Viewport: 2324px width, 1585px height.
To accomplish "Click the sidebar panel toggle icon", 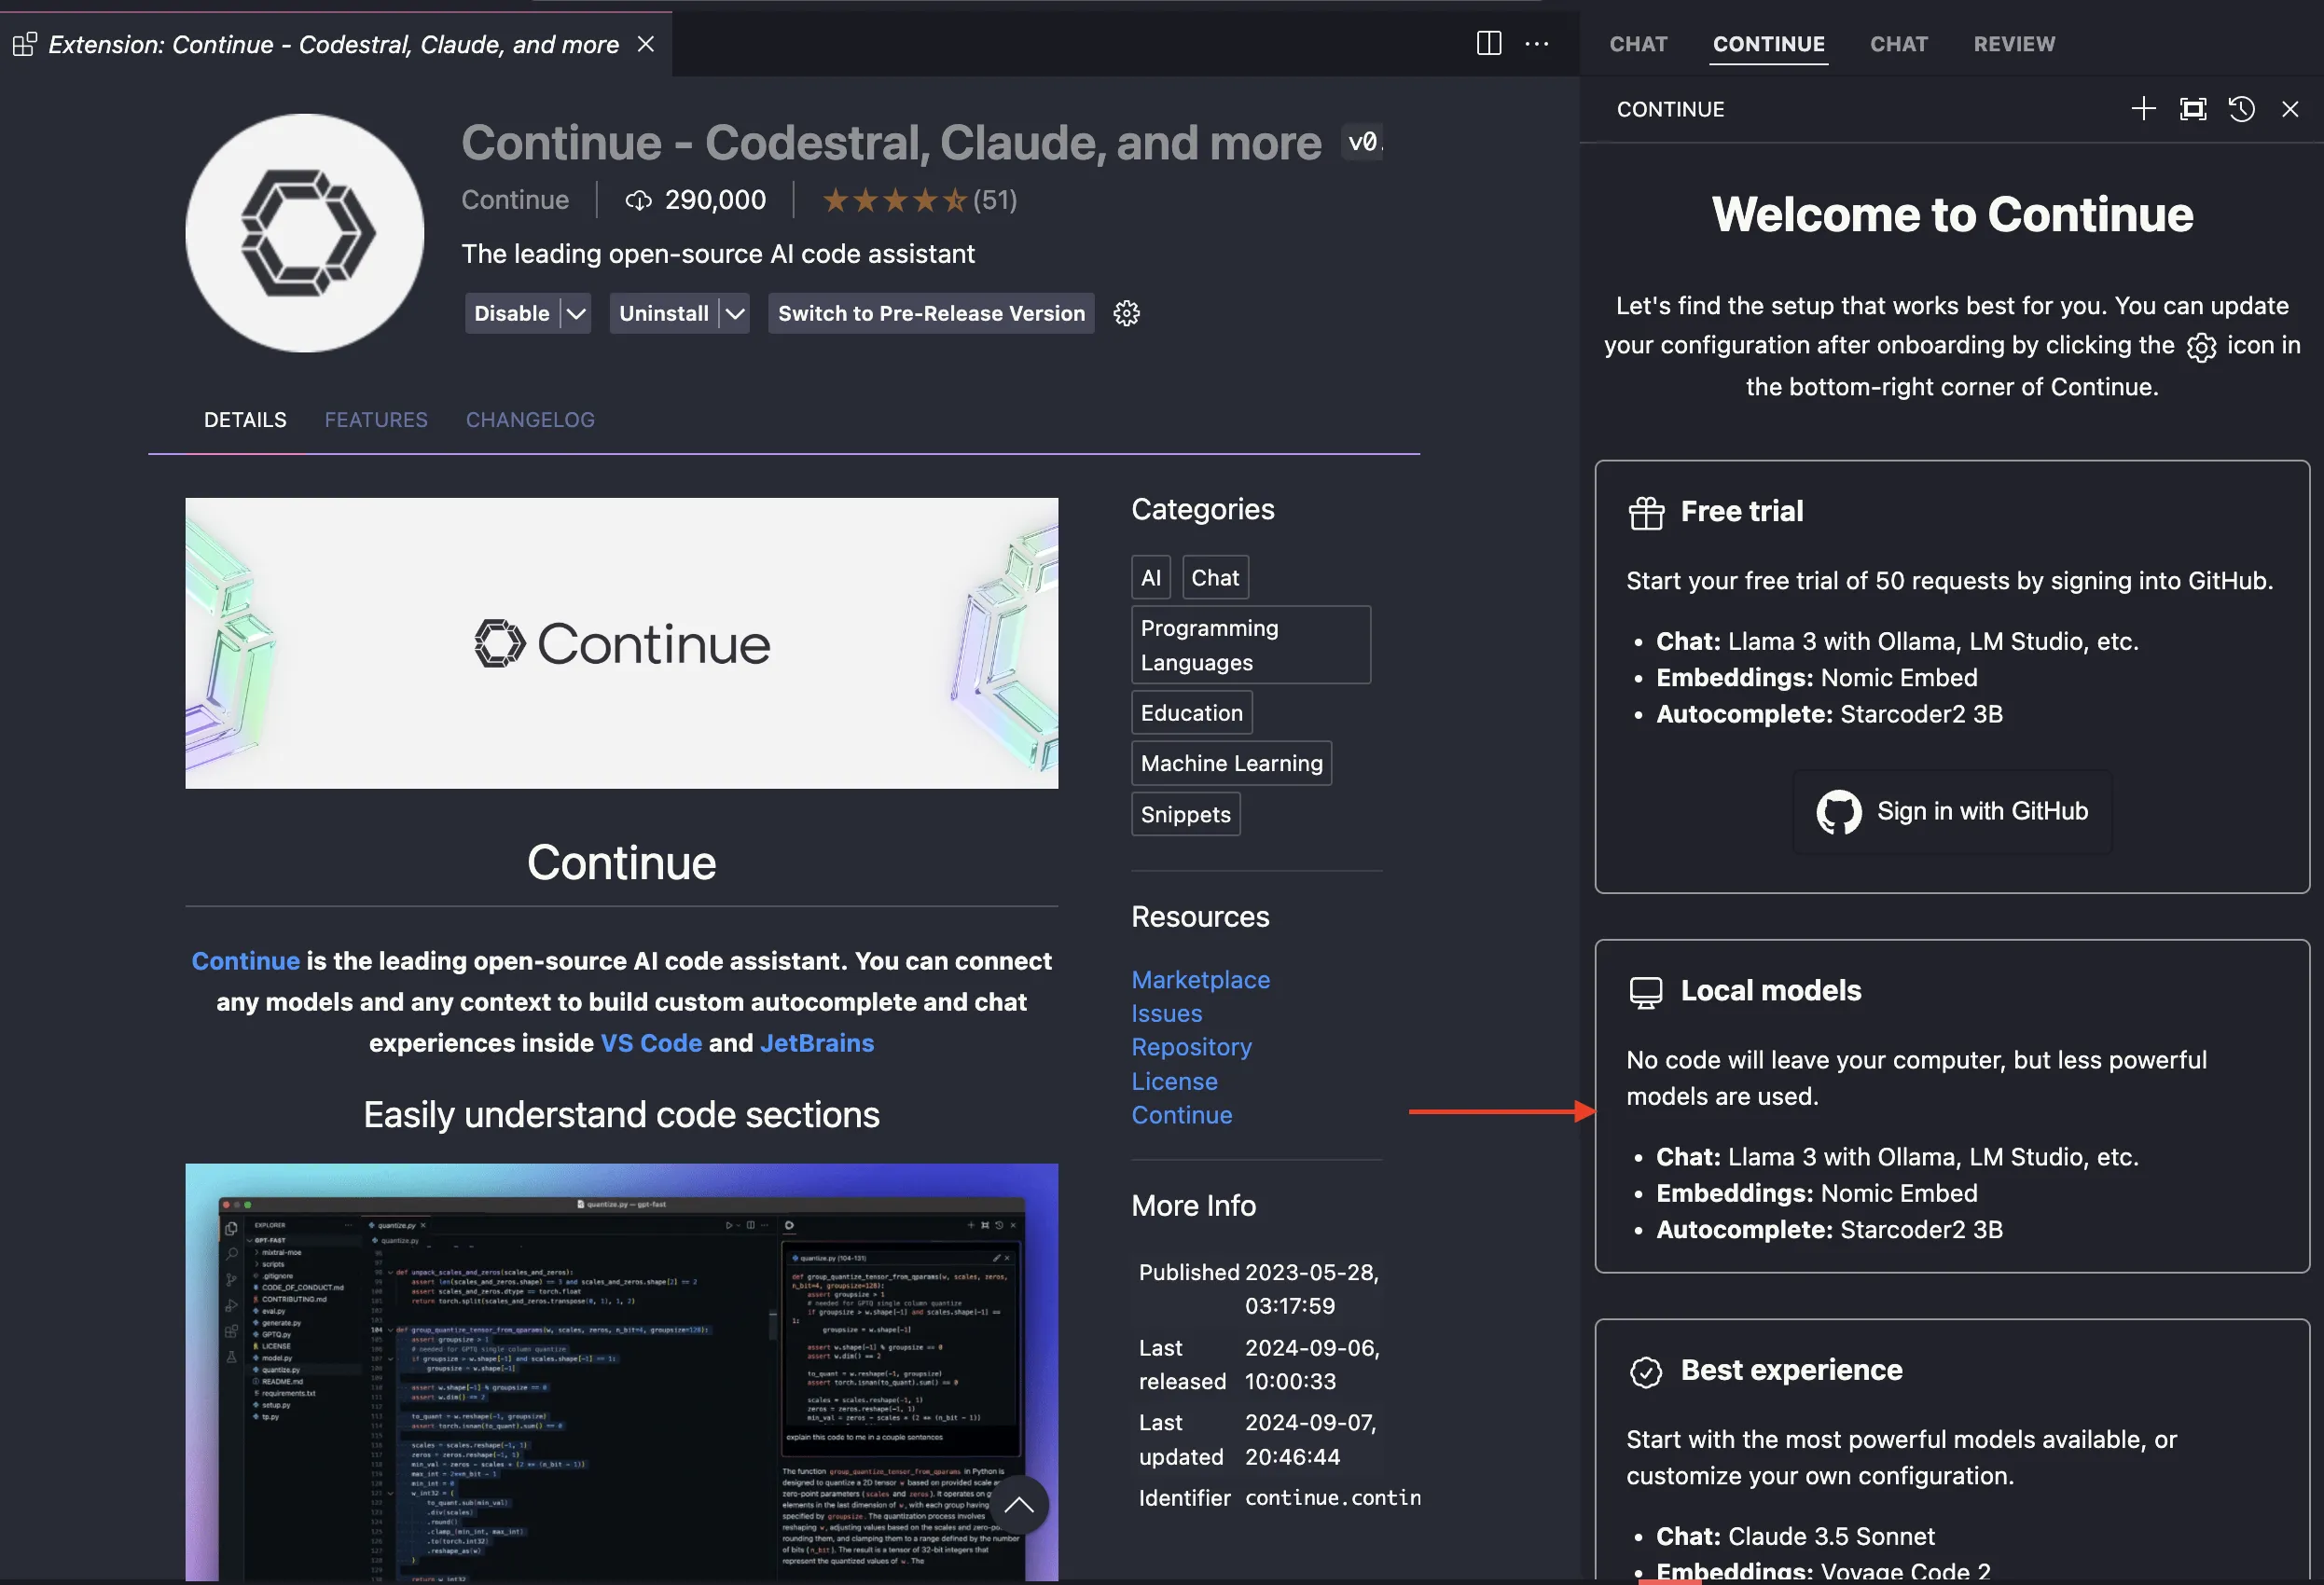I will coord(1488,42).
